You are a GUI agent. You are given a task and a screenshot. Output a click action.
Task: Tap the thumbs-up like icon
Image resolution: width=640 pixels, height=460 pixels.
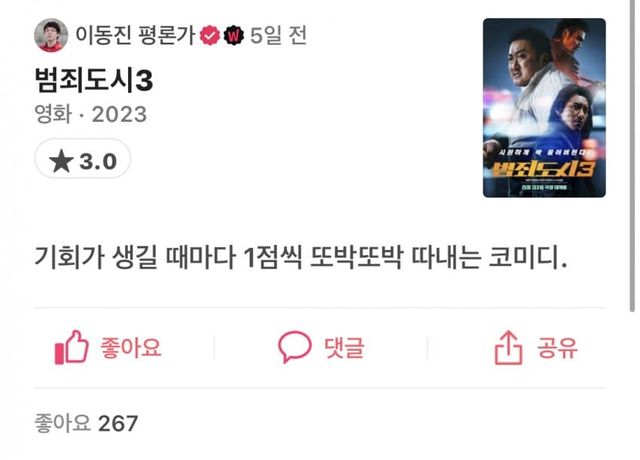(71, 347)
